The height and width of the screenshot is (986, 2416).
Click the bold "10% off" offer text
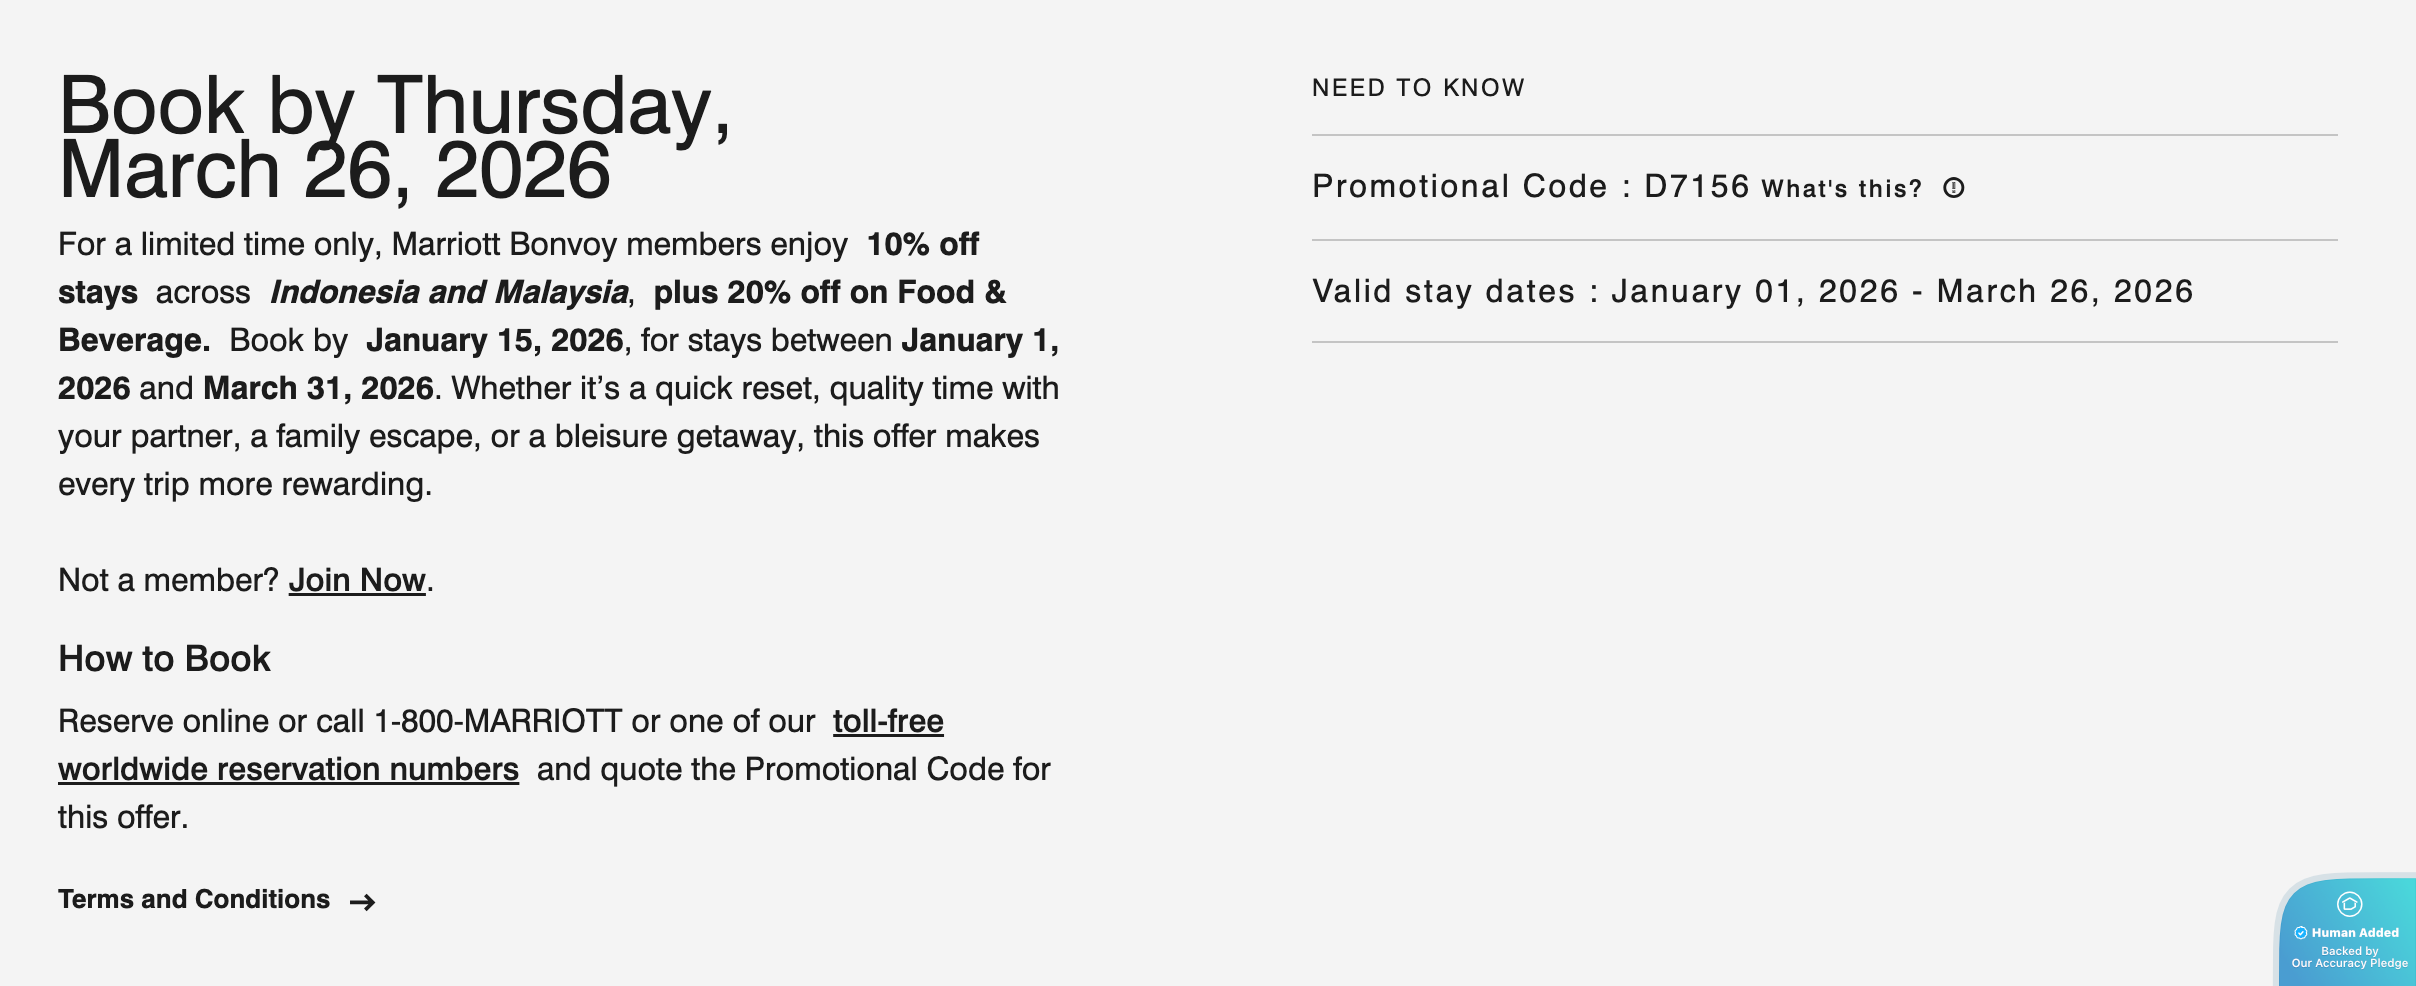tap(922, 244)
